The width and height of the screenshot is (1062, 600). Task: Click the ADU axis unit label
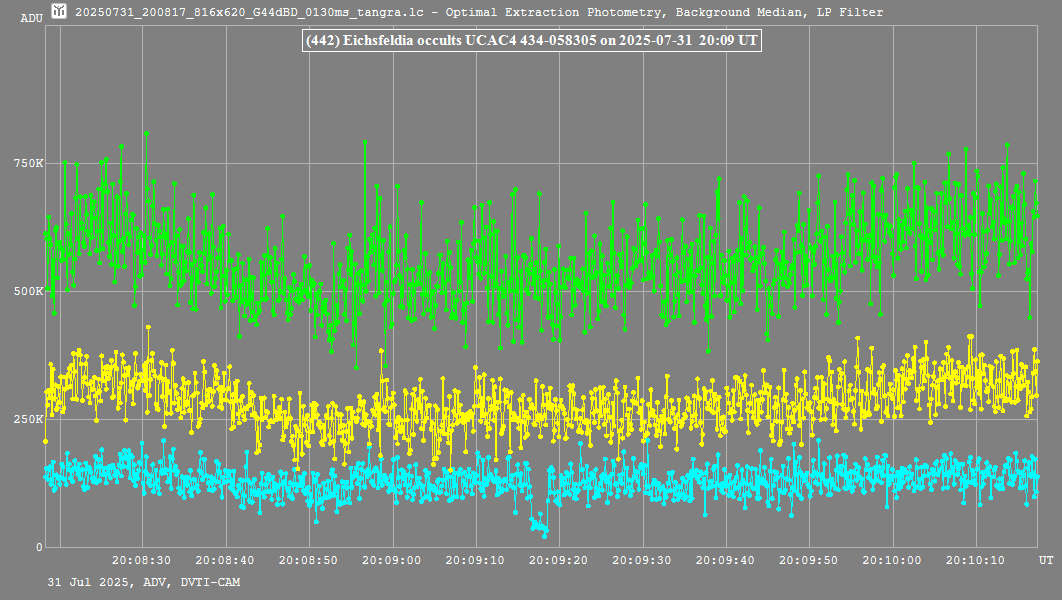coord(31,18)
